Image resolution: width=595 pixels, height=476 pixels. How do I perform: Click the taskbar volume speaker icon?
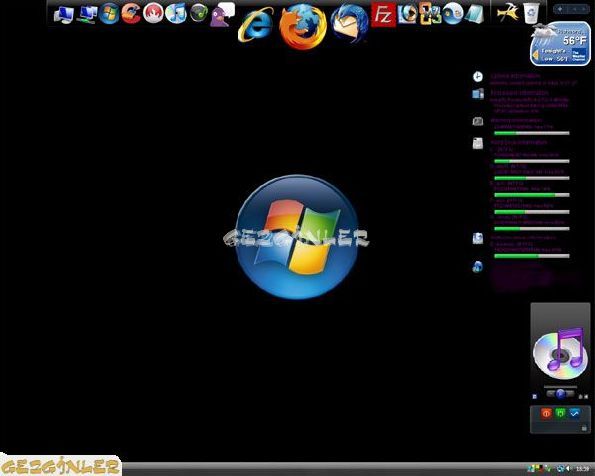pyautogui.click(x=568, y=469)
